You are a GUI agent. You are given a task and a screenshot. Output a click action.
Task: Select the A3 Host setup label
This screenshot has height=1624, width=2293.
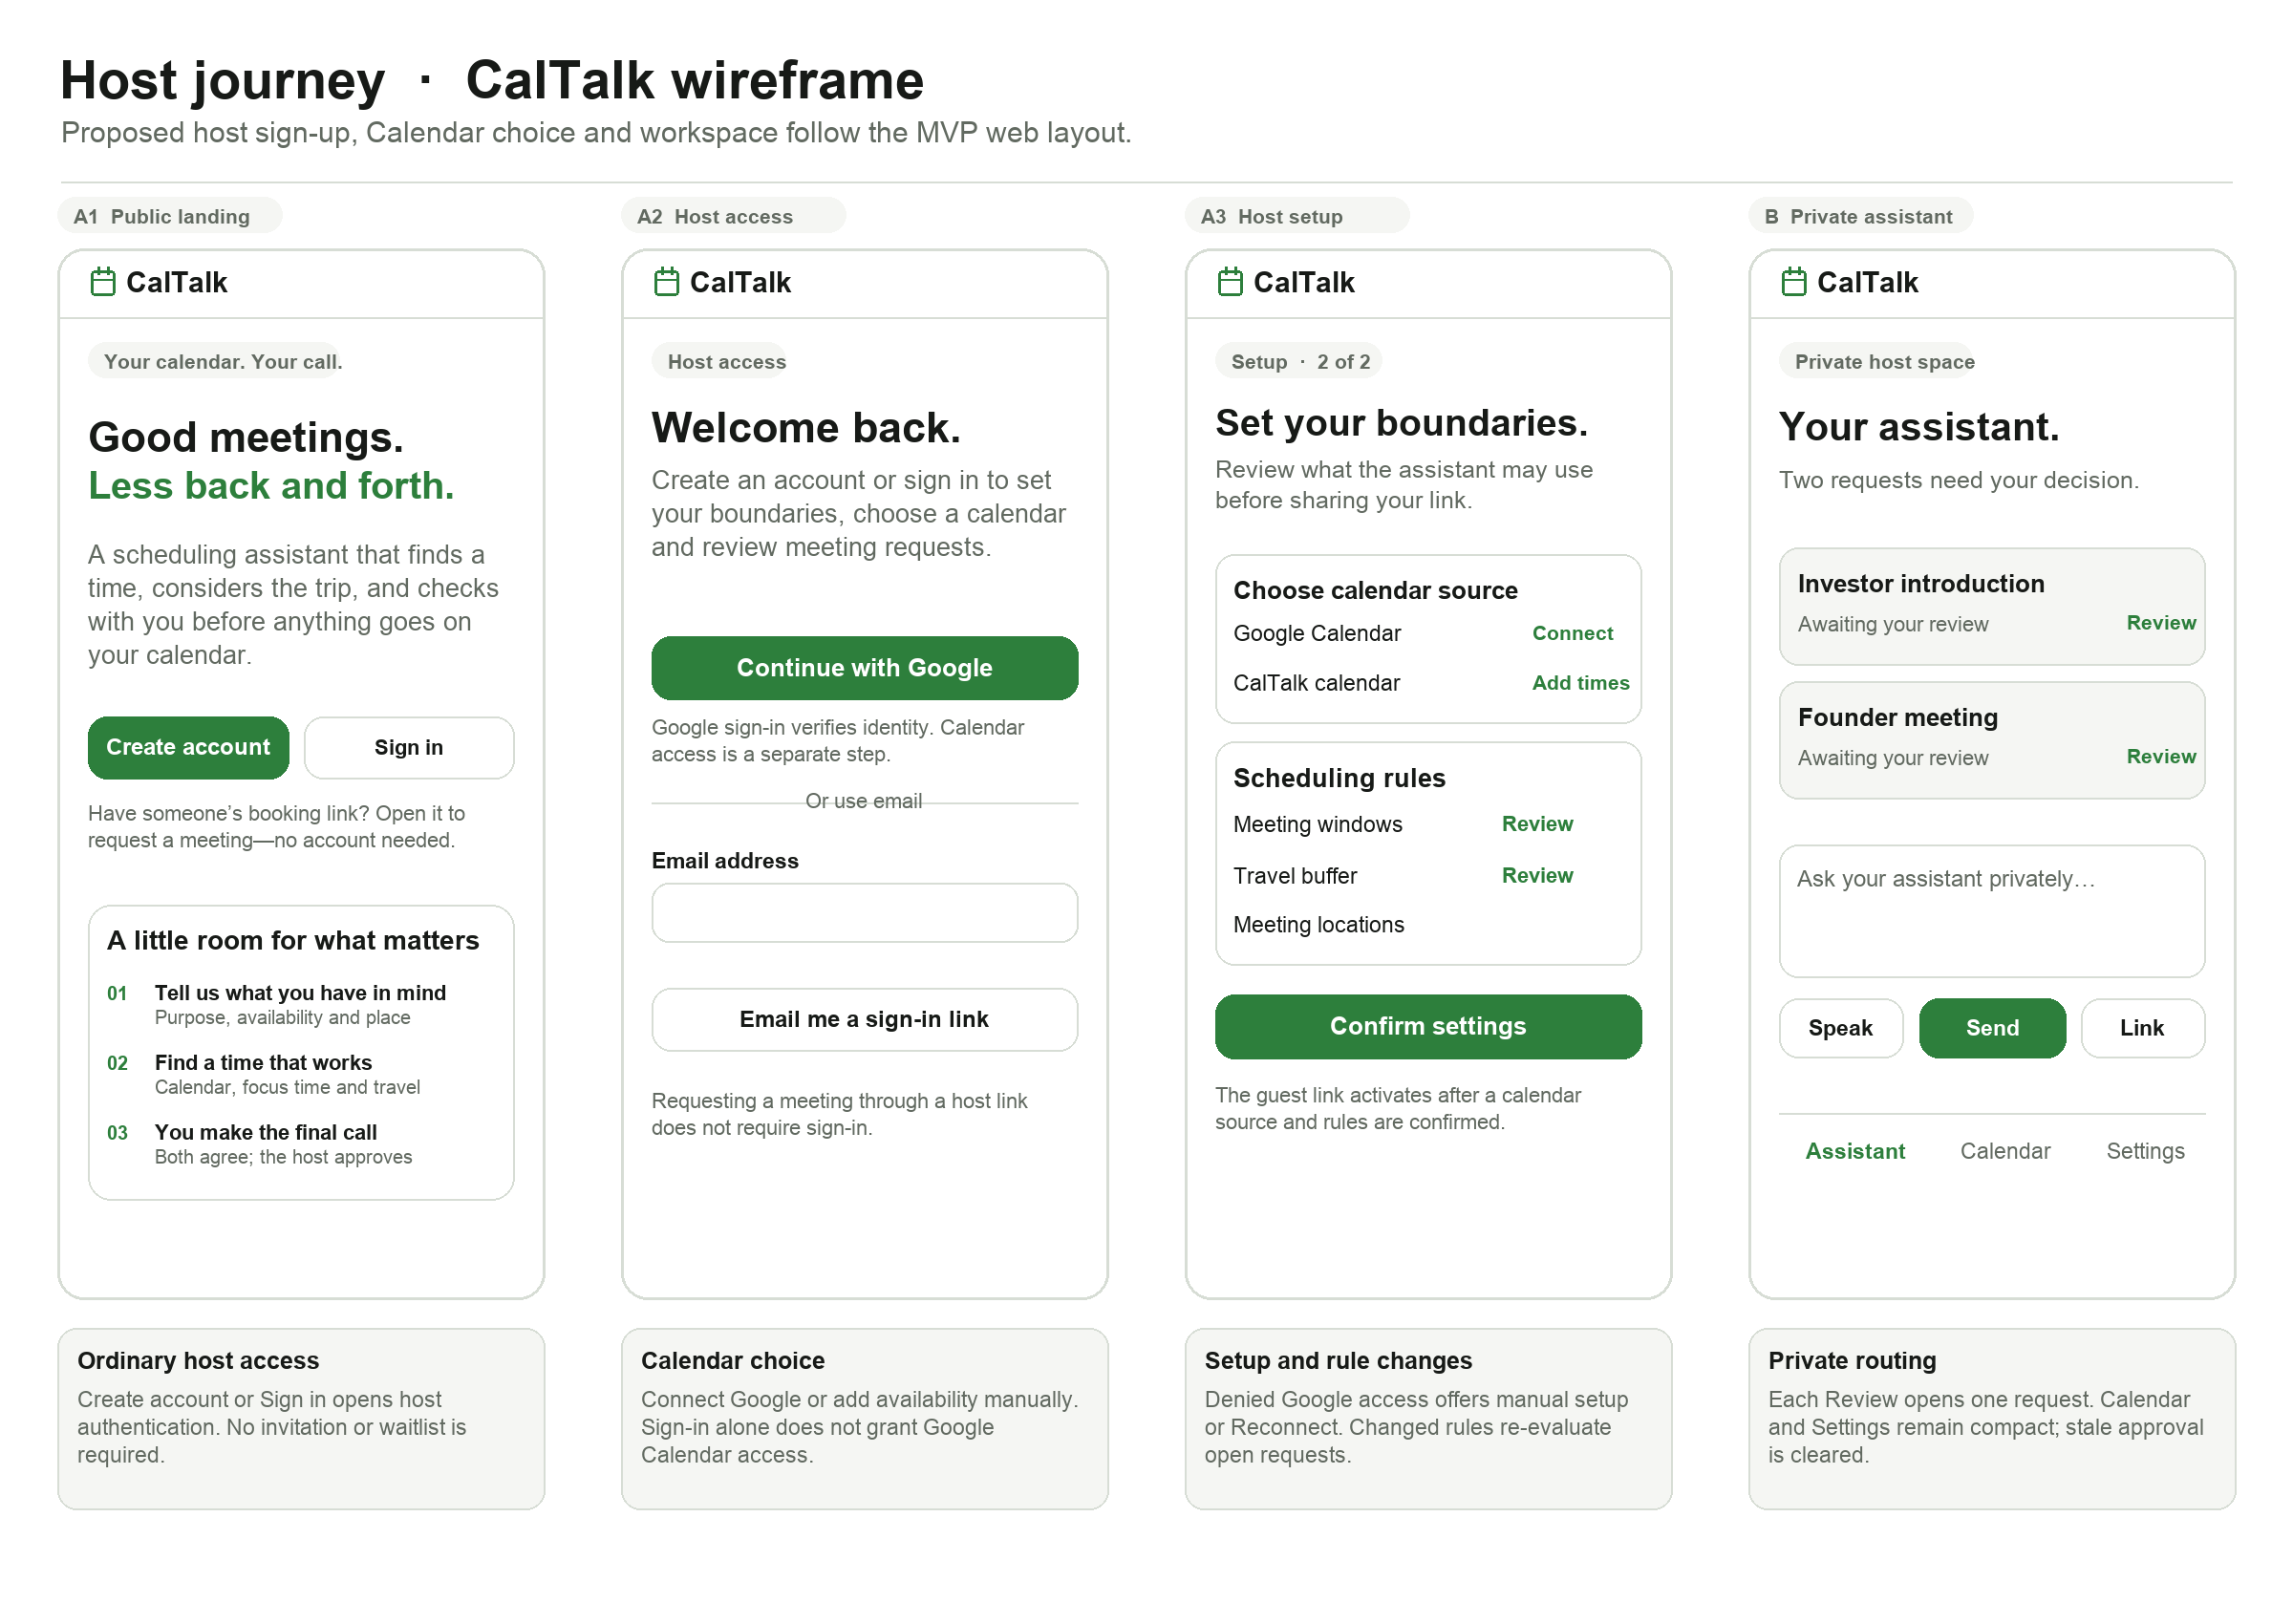click(1296, 216)
